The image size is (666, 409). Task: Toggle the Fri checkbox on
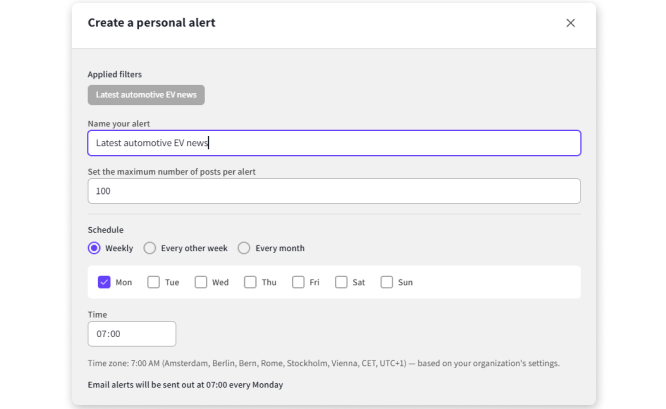pyautogui.click(x=298, y=282)
